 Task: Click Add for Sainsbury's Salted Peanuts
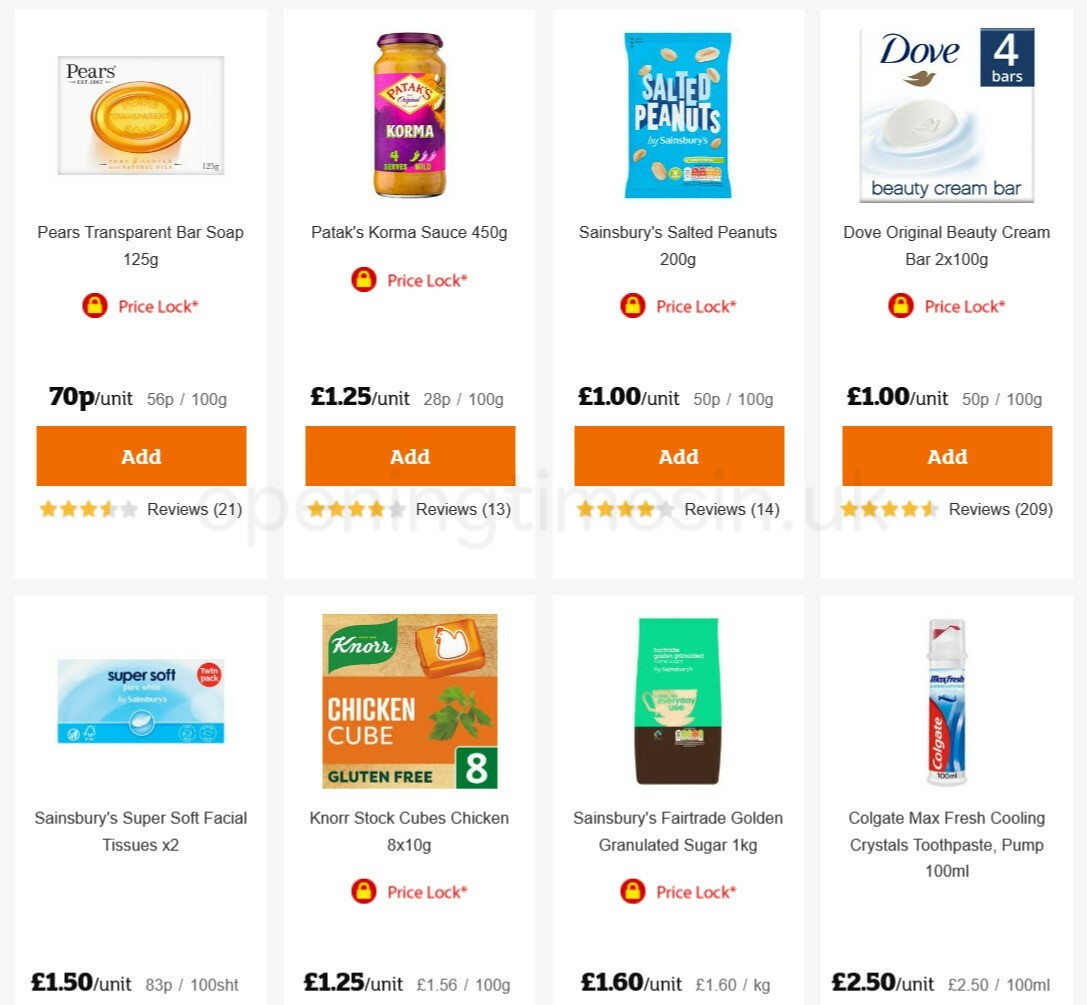click(678, 456)
